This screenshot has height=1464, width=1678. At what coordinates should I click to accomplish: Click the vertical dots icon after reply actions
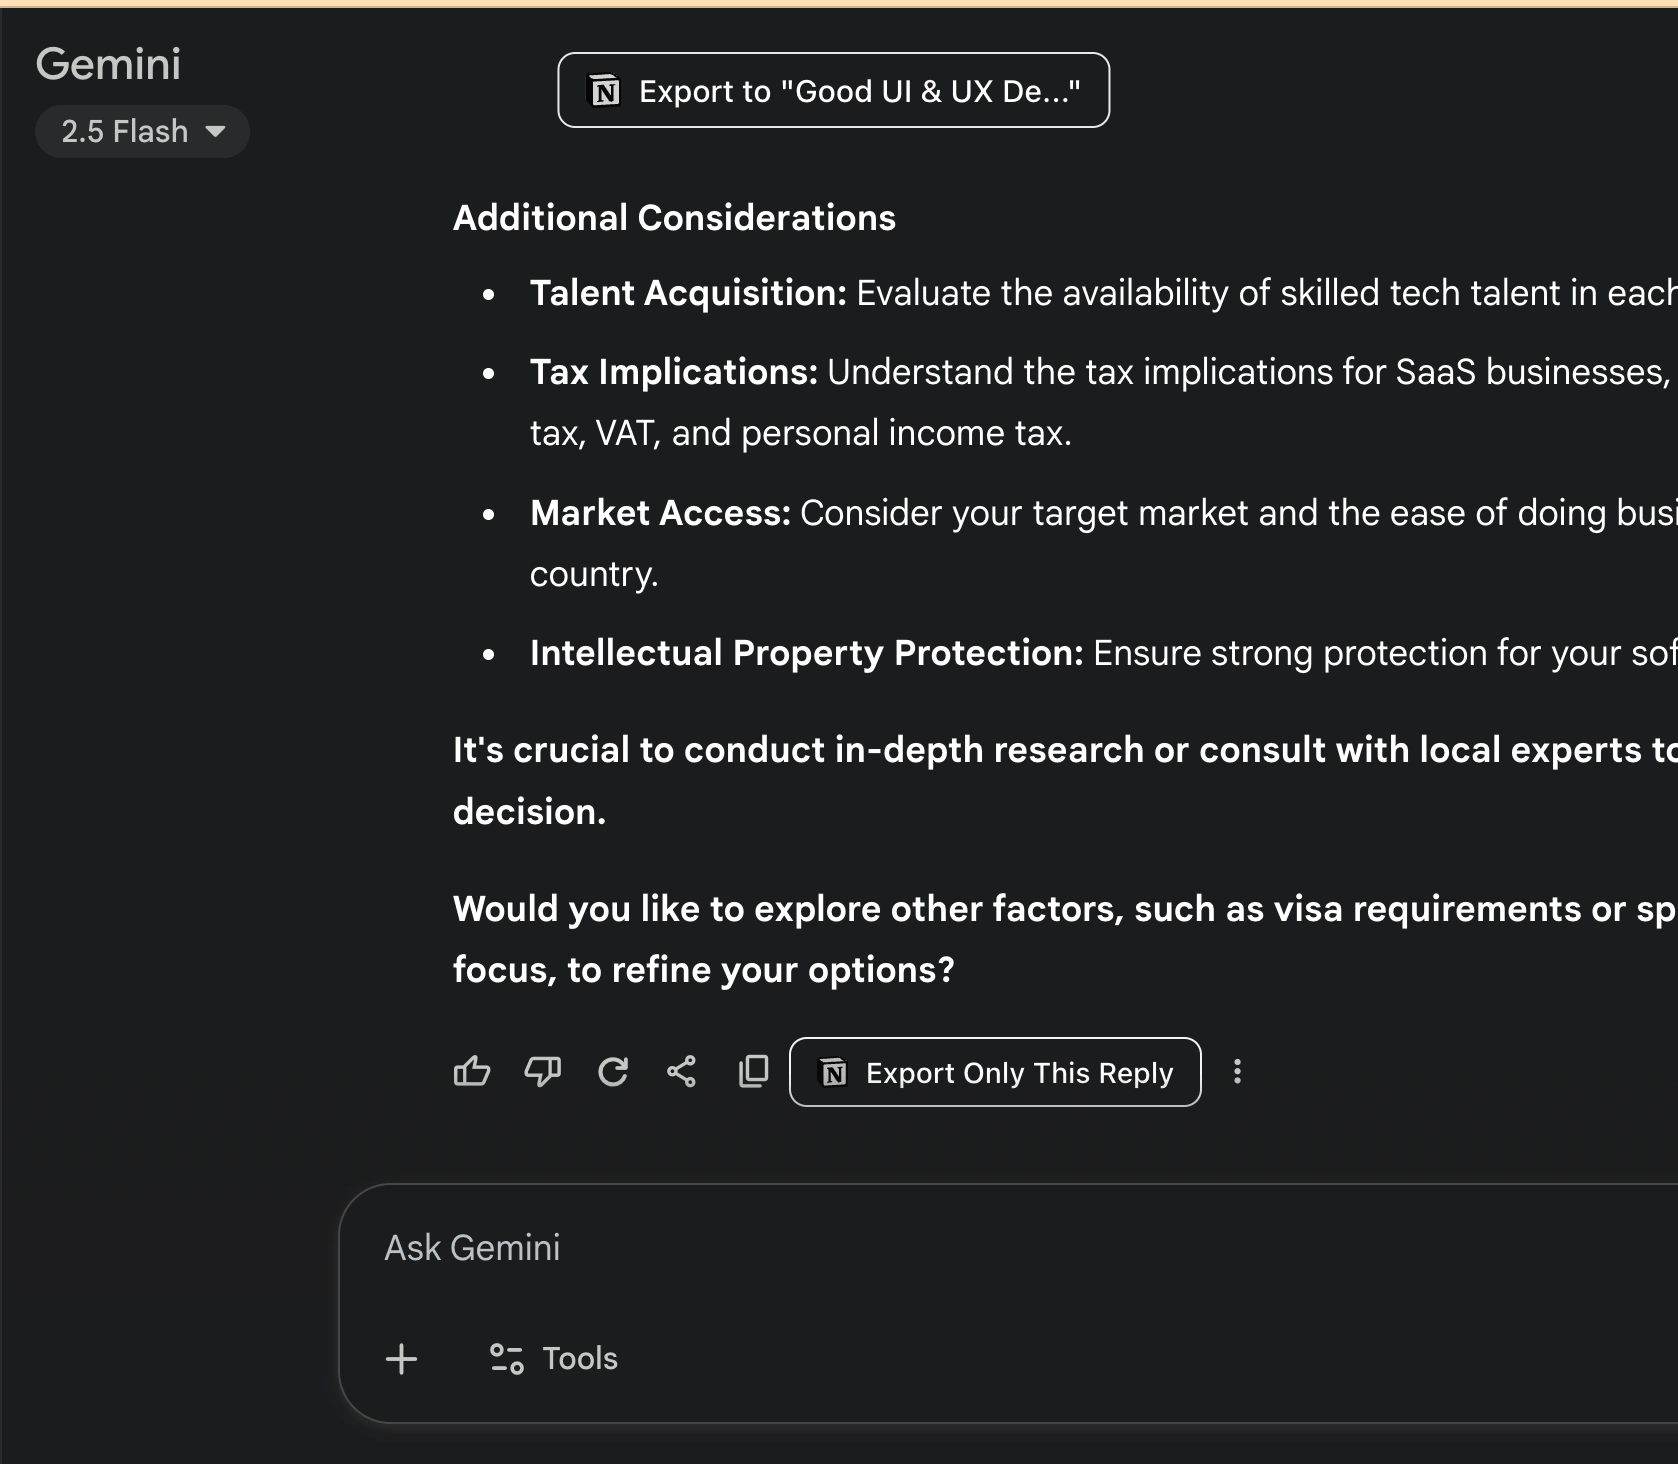coord(1238,1072)
